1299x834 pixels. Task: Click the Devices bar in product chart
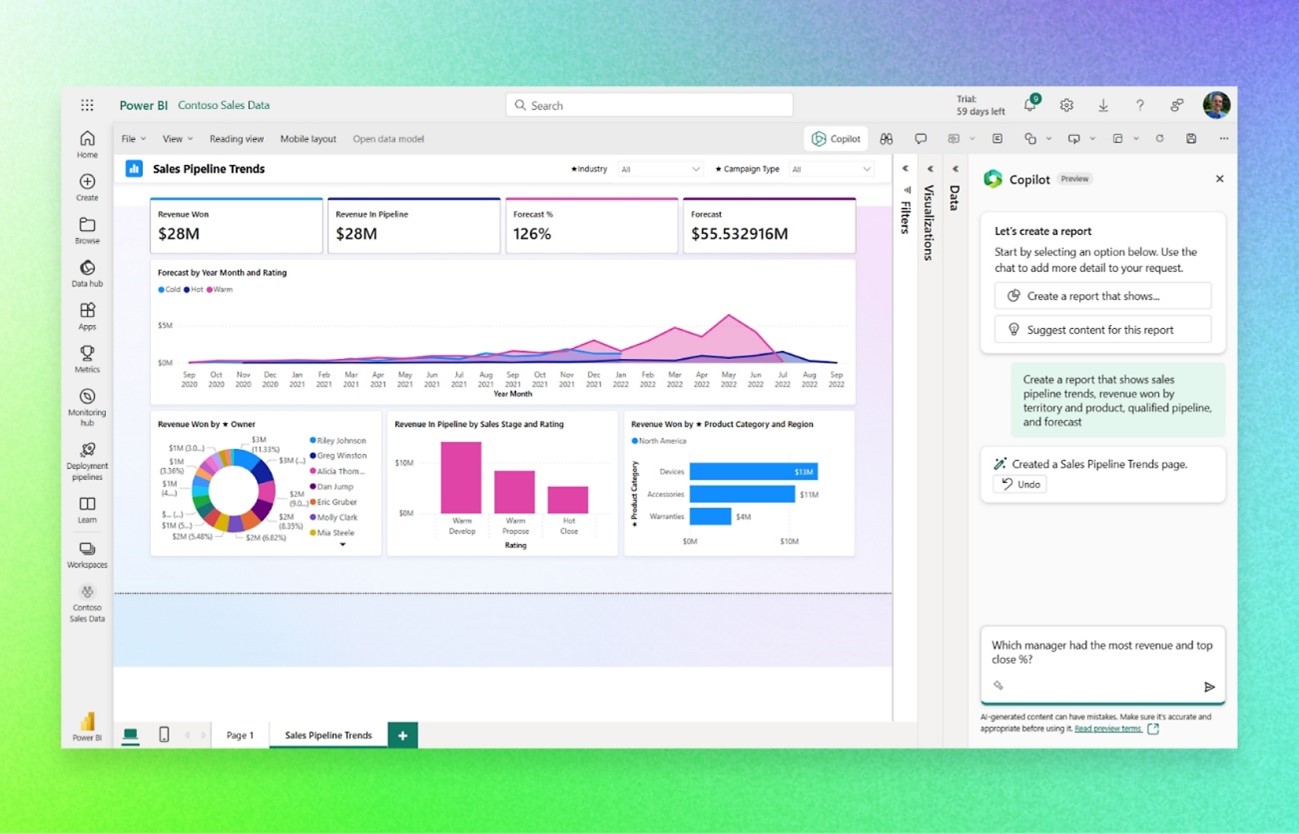click(753, 471)
